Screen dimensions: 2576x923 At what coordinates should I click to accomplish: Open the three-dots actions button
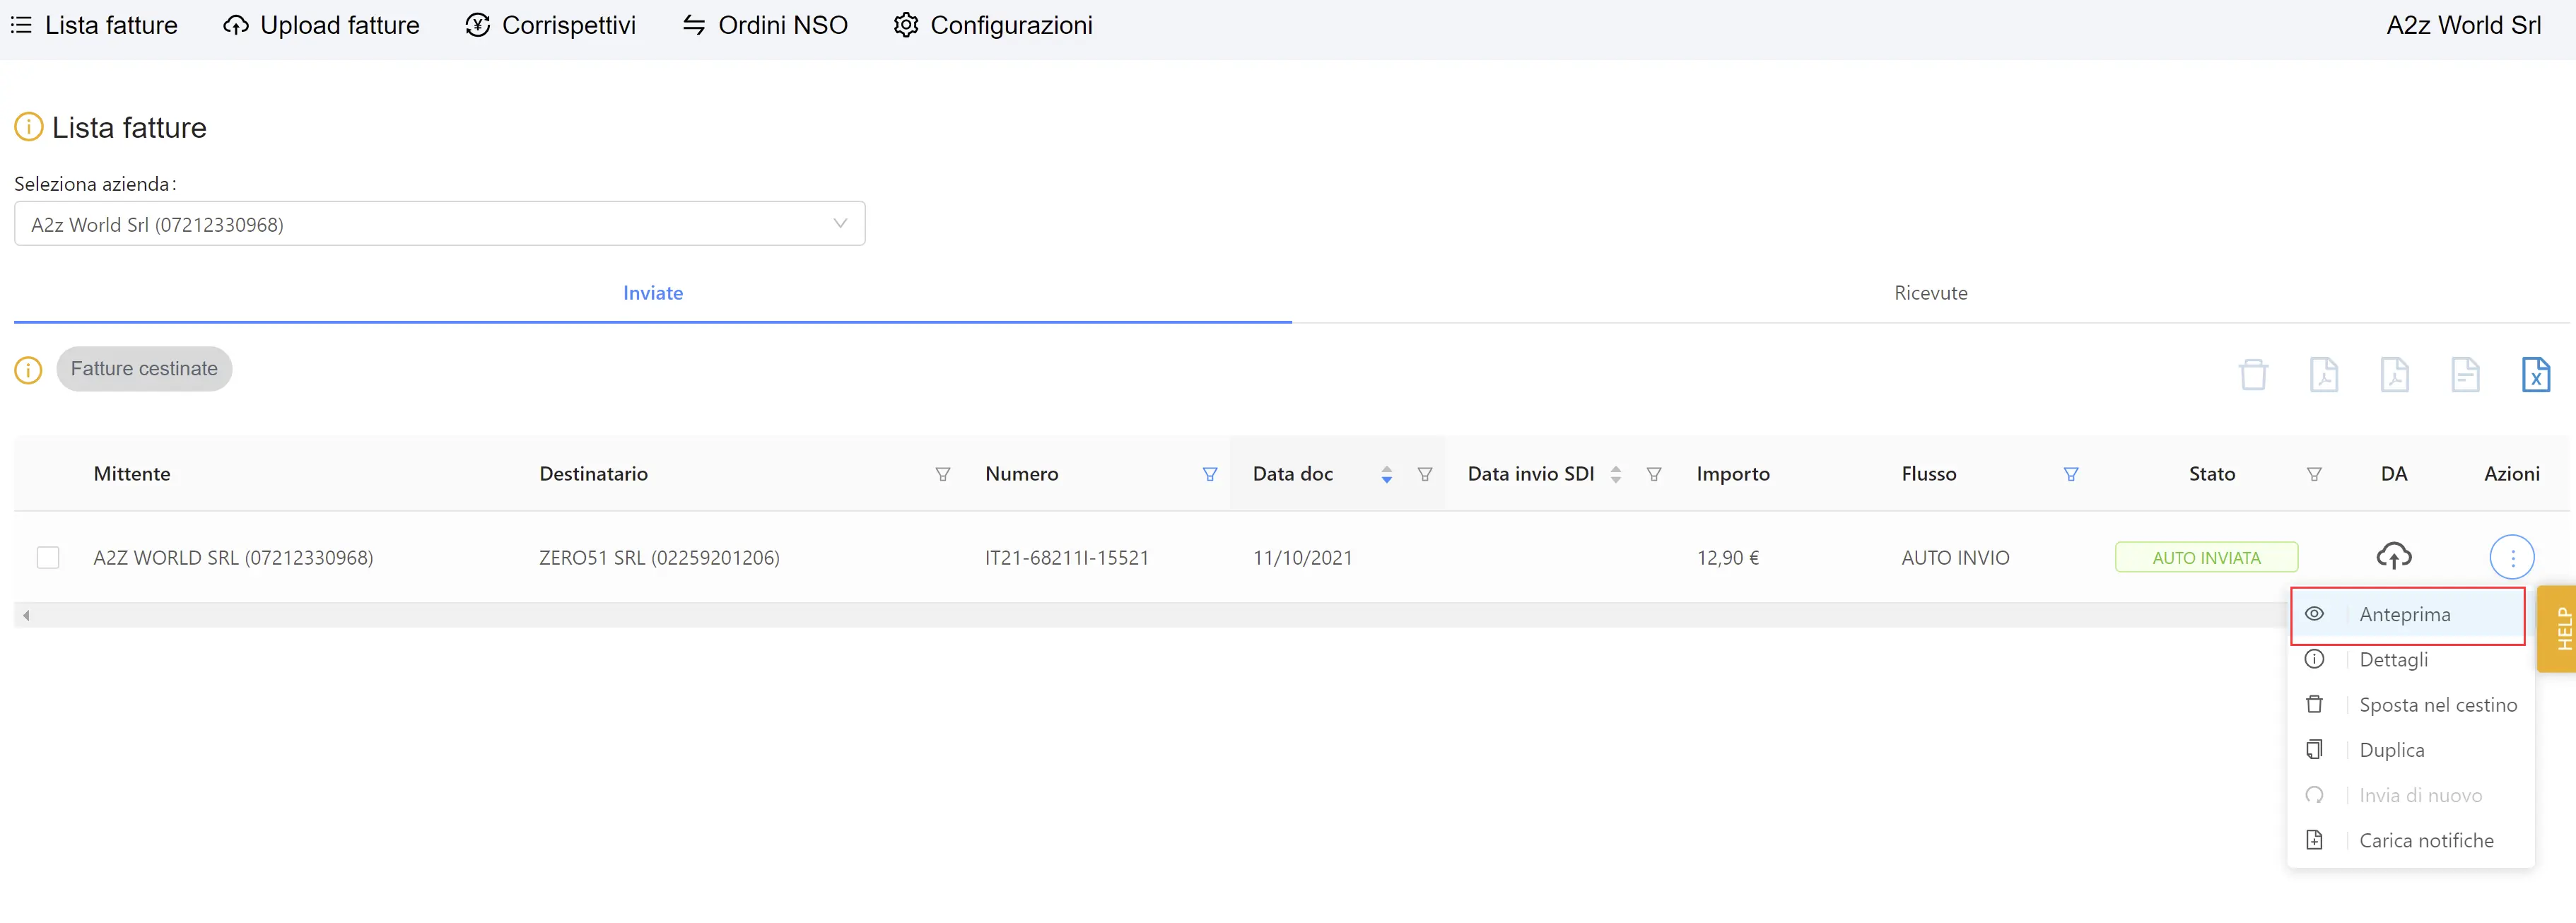pos(2511,557)
